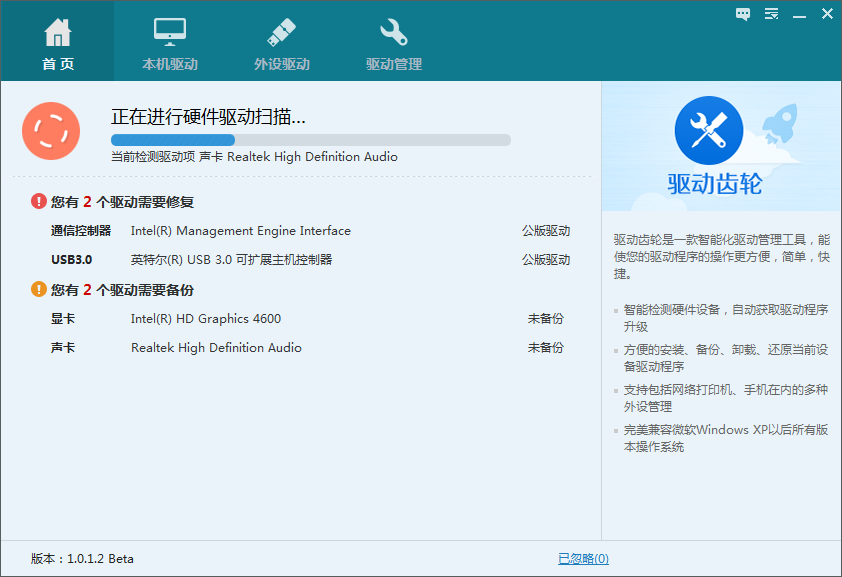Click the 完美兼容微软Windows XP feature bullet
Viewport: 842px width, 577px height.
pos(725,438)
